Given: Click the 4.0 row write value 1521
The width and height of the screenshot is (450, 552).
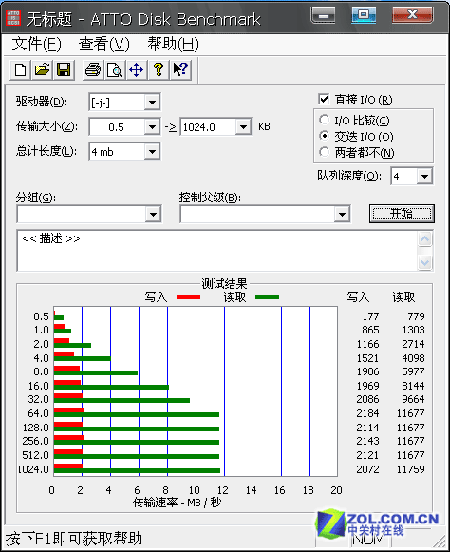Looking at the screenshot, I should pyautogui.click(x=368, y=358).
